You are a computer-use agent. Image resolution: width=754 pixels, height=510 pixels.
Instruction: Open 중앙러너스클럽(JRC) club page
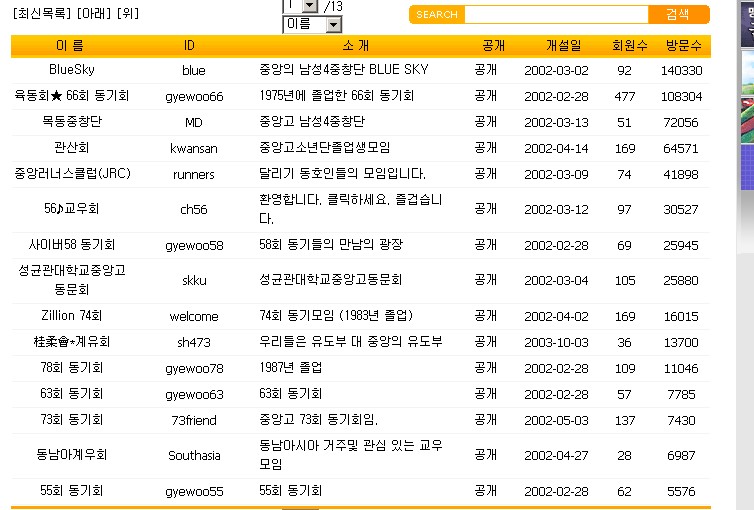[x=72, y=174]
